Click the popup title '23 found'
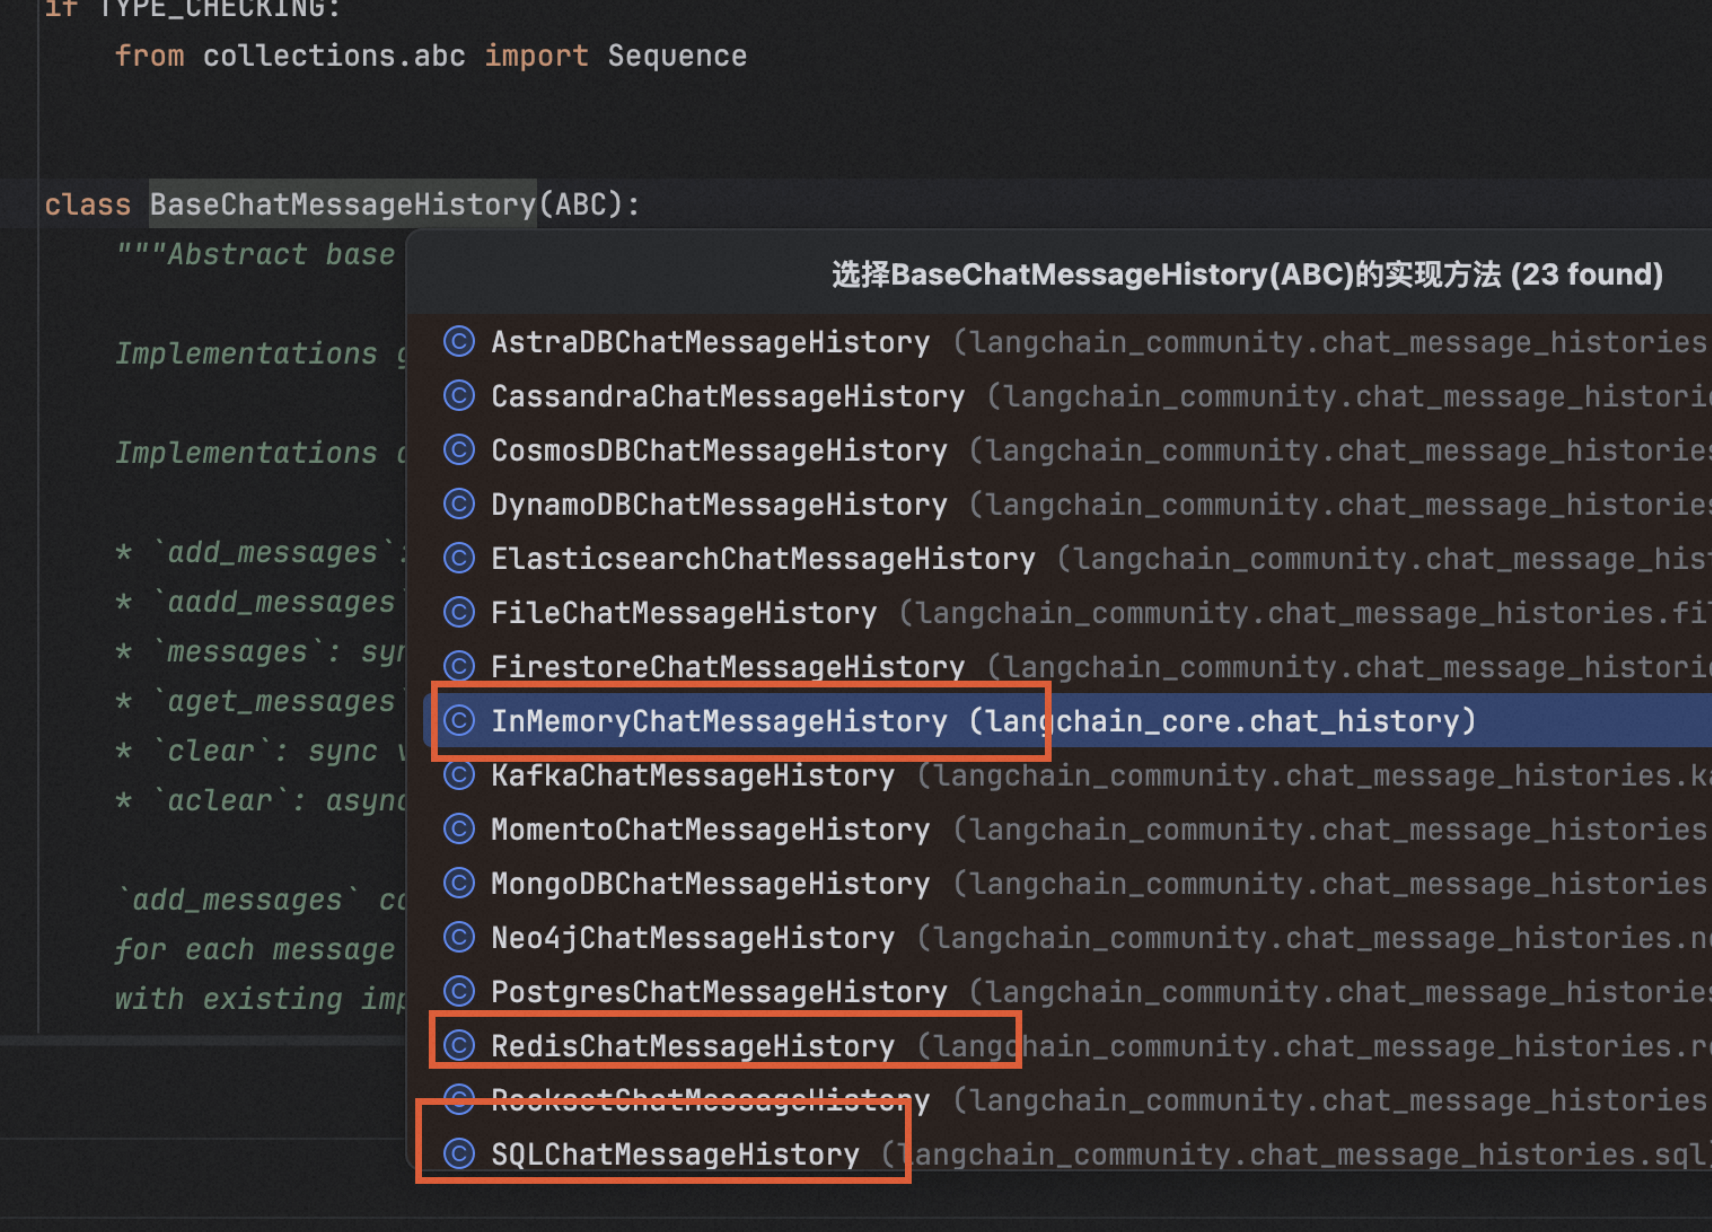This screenshot has width=1712, height=1232. (x=1587, y=274)
